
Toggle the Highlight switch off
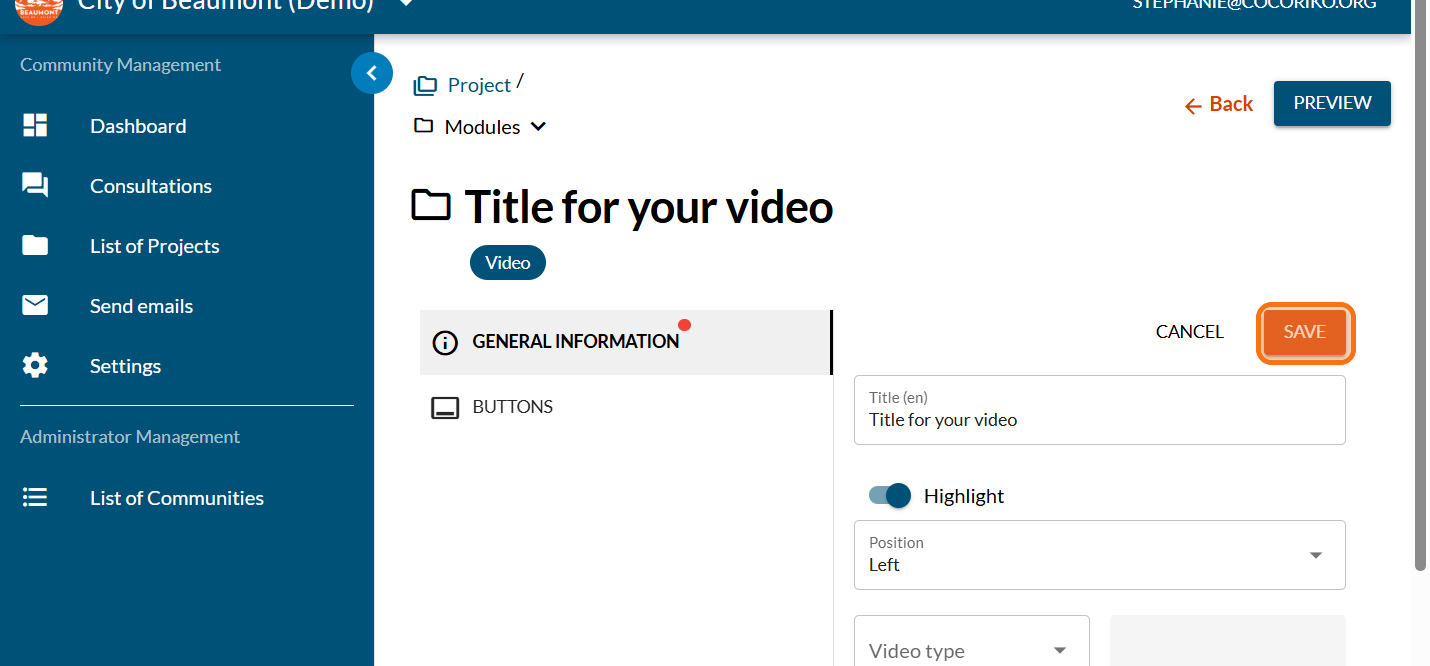click(890, 496)
